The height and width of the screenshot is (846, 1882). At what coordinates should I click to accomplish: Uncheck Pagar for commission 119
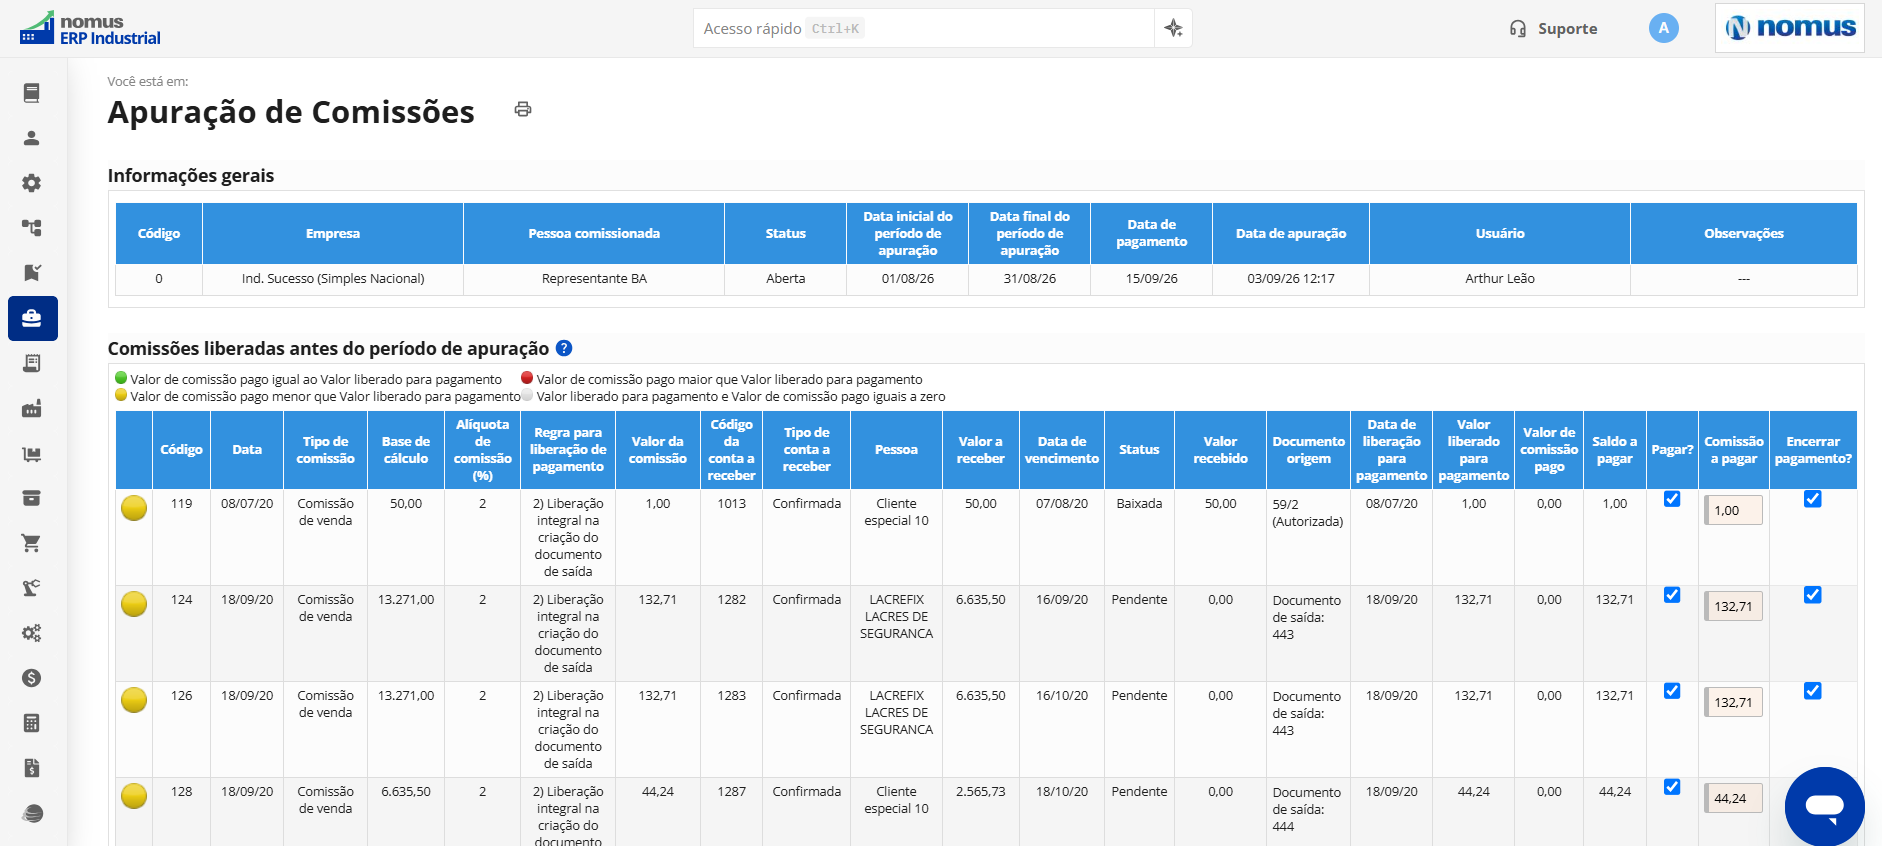point(1672,499)
